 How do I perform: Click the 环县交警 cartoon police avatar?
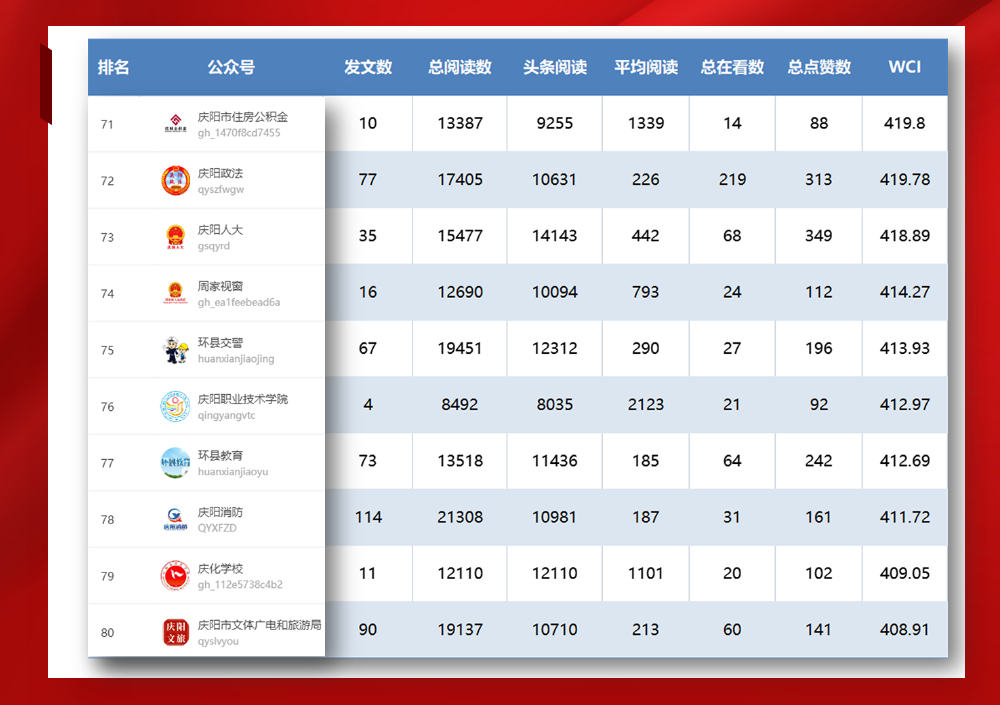click(x=175, y=350)
